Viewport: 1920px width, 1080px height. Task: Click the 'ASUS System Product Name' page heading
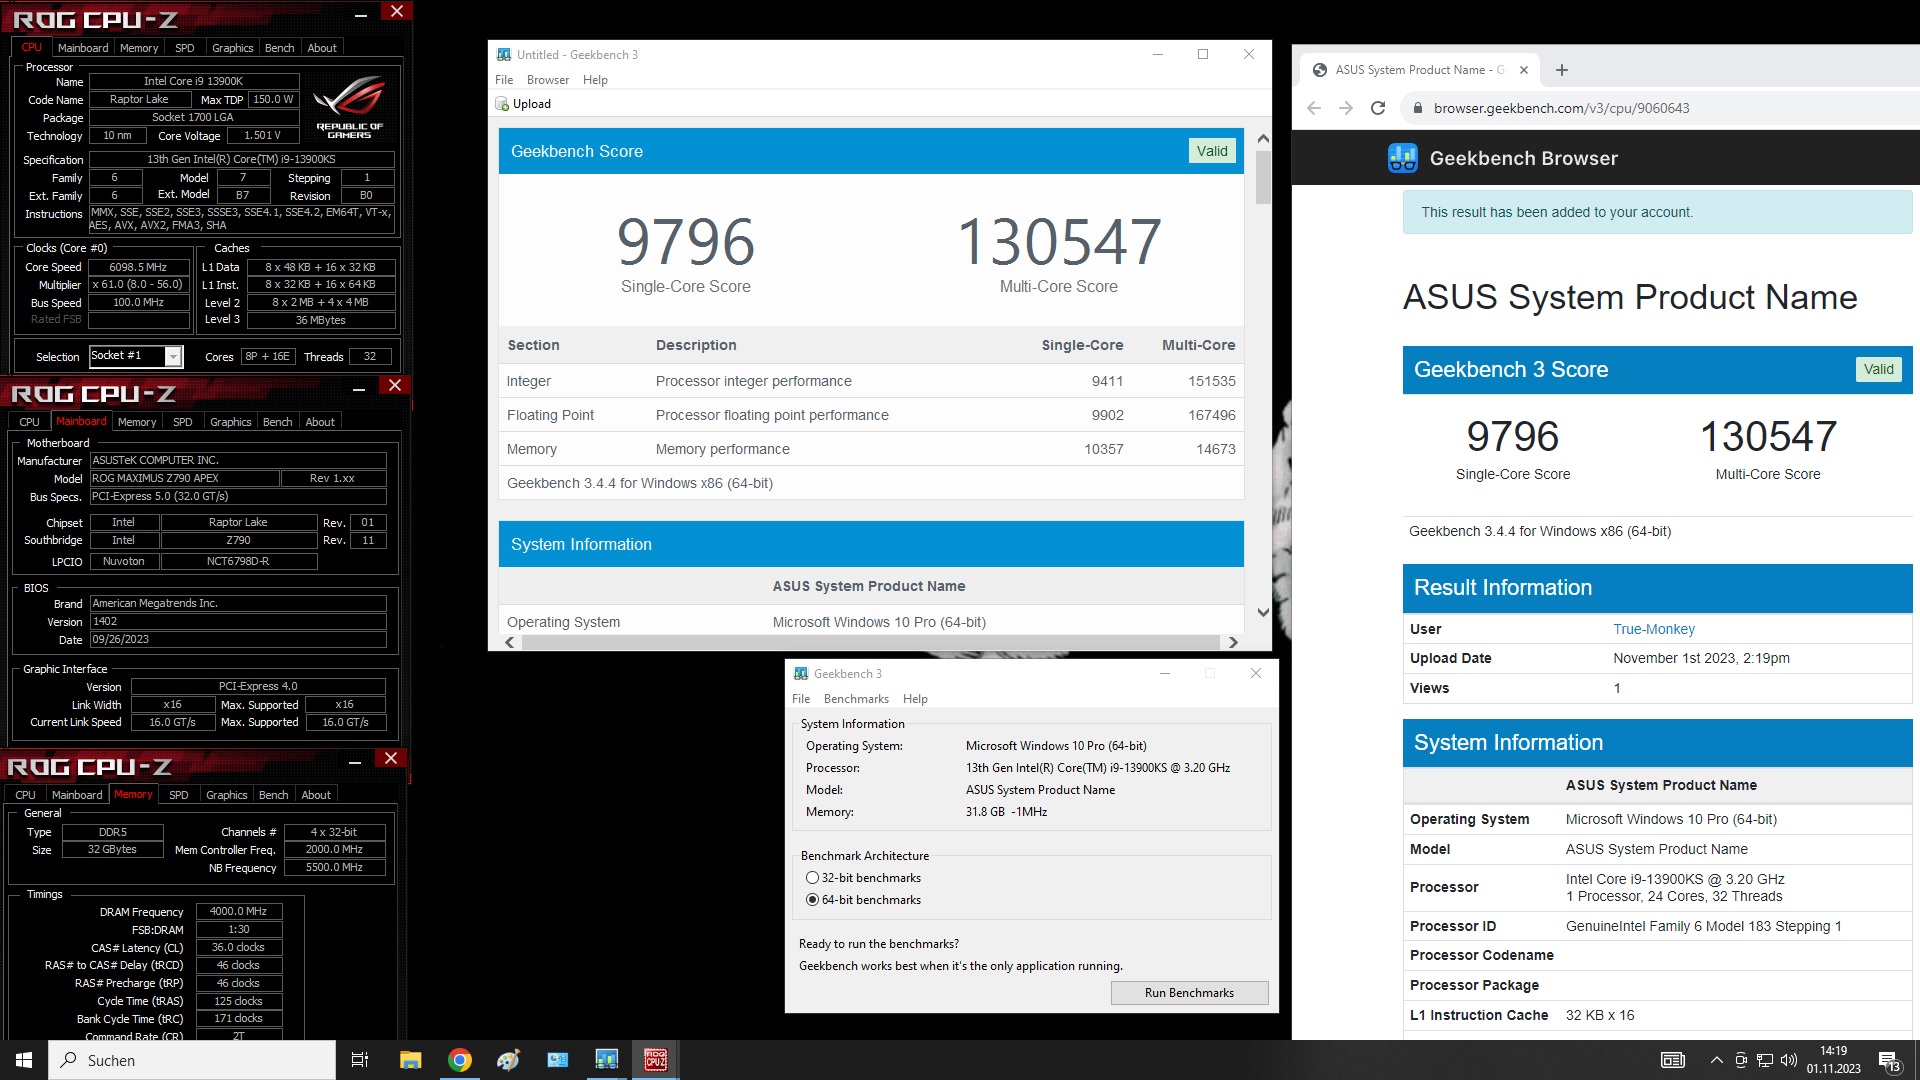pos(1630,297)
